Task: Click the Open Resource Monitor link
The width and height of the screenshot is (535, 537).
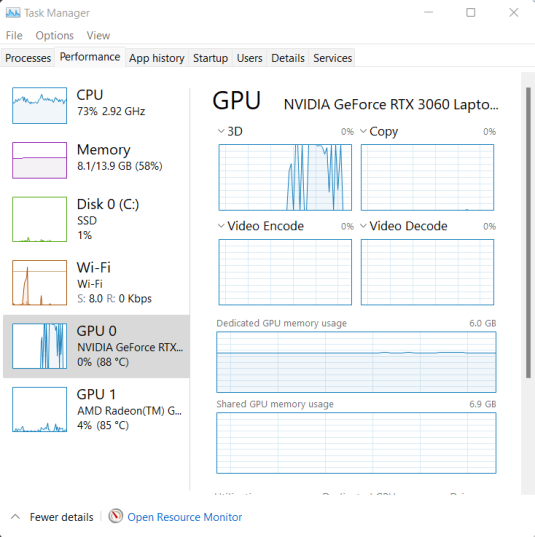Action: pyautogui.click(x=185, y=517)
